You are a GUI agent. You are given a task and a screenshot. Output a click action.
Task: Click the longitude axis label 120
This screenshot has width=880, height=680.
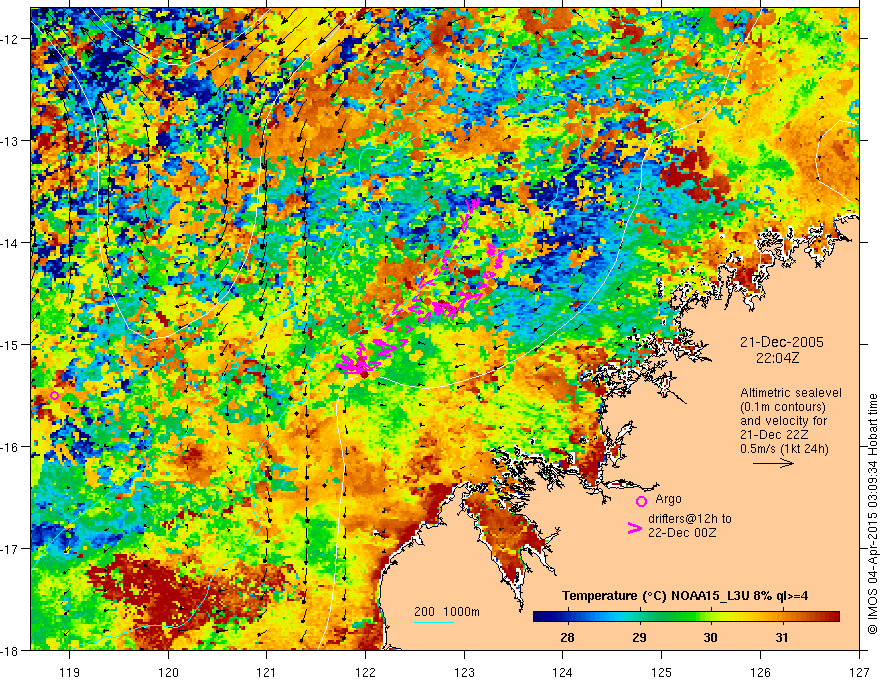coord(168,672)
